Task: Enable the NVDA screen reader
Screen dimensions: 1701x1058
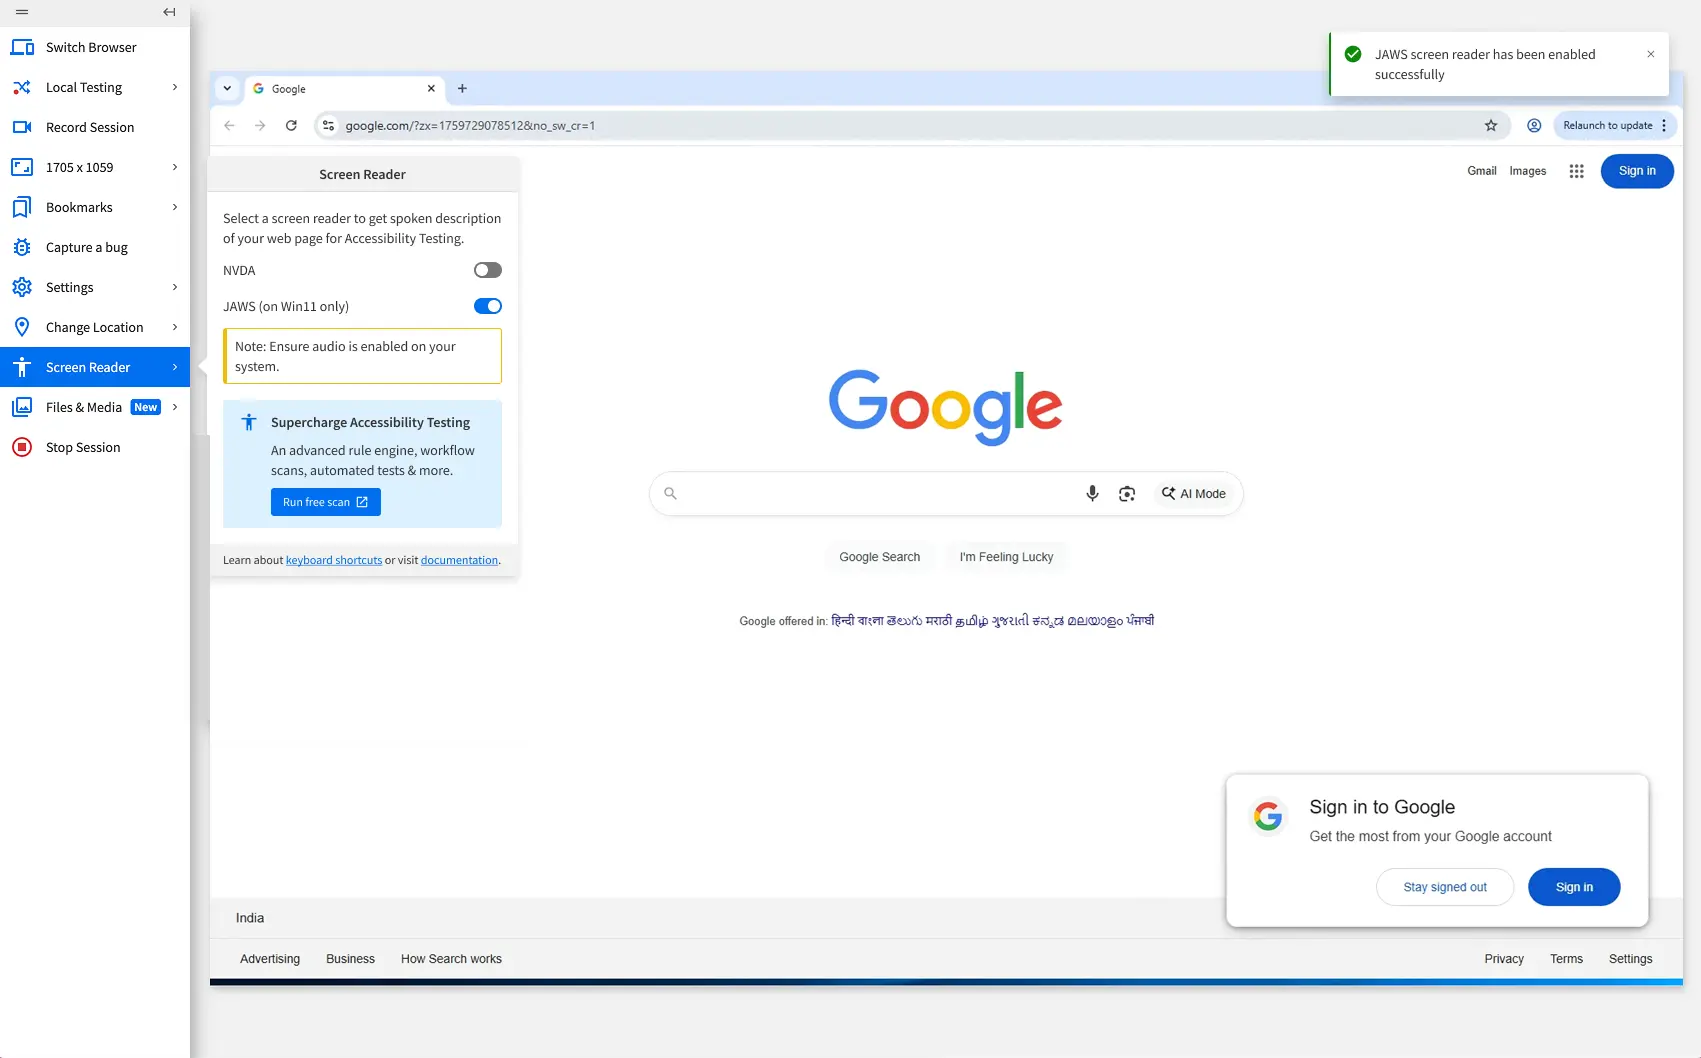Action: pos(487,270)
